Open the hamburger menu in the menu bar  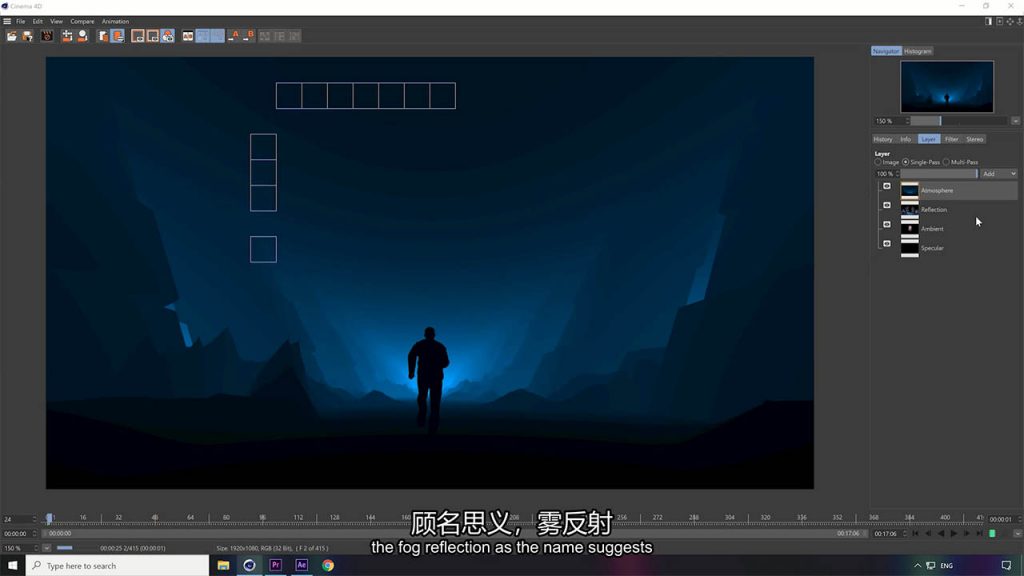[x=7, y=22]
